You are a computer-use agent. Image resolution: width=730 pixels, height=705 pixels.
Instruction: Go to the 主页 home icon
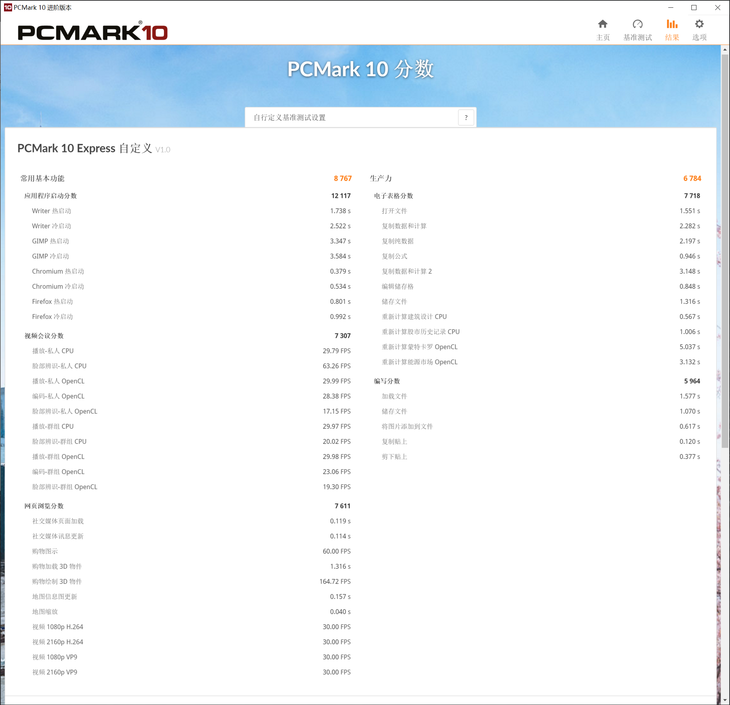pos(602,24)
